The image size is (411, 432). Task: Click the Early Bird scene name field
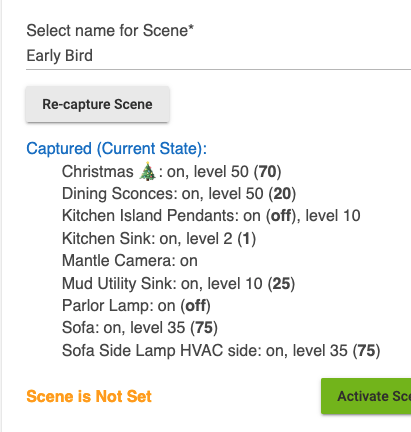point(218,56)
